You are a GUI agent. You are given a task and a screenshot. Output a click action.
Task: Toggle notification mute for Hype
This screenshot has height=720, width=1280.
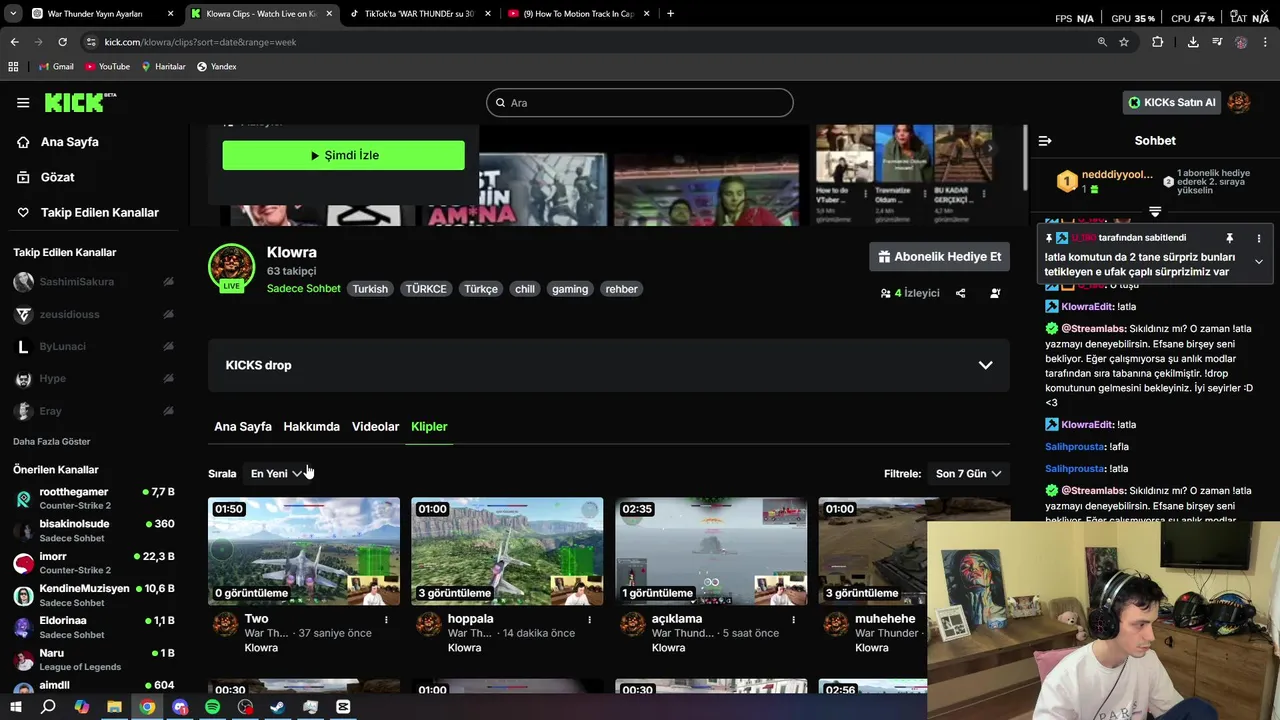click(x=168, y=379)
